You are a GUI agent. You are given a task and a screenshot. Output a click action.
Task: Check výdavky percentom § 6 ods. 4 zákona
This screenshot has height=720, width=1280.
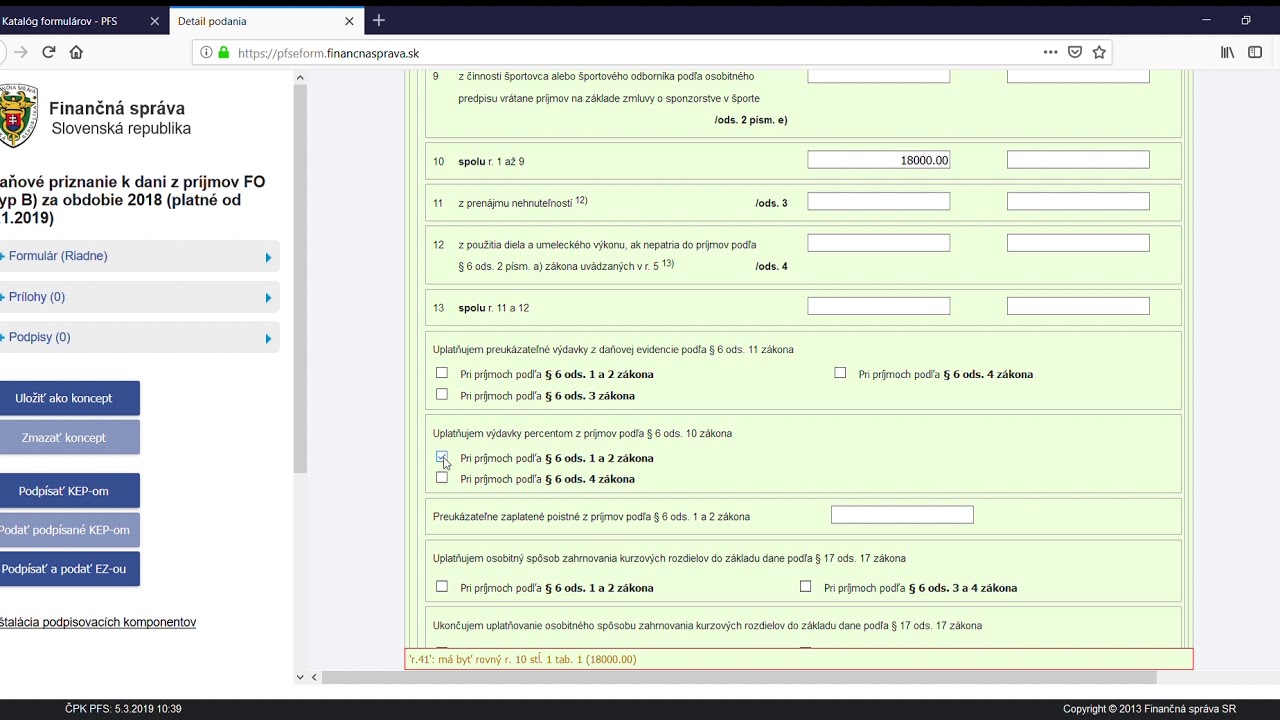pyautogui.click(x=442, y=478)
